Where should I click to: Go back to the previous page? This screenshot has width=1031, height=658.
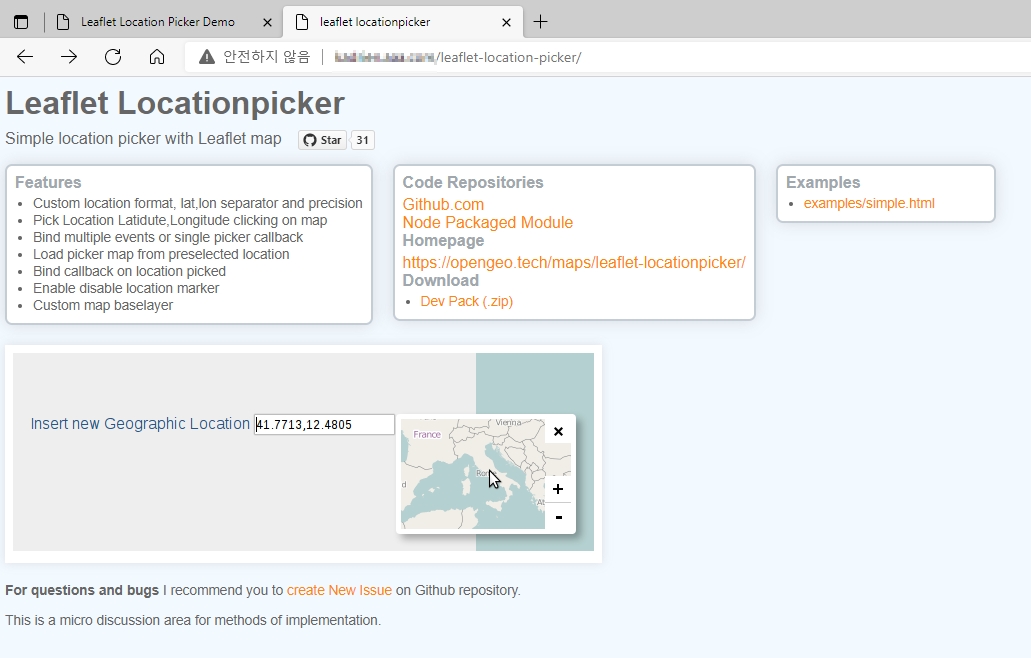click(x=25, y=57)
